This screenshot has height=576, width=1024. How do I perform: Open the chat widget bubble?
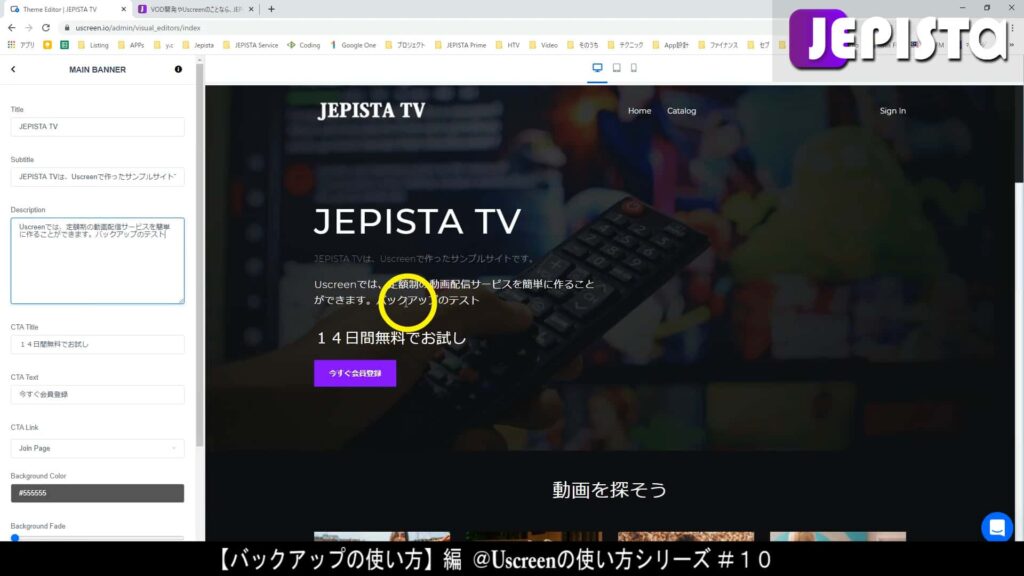996,527
